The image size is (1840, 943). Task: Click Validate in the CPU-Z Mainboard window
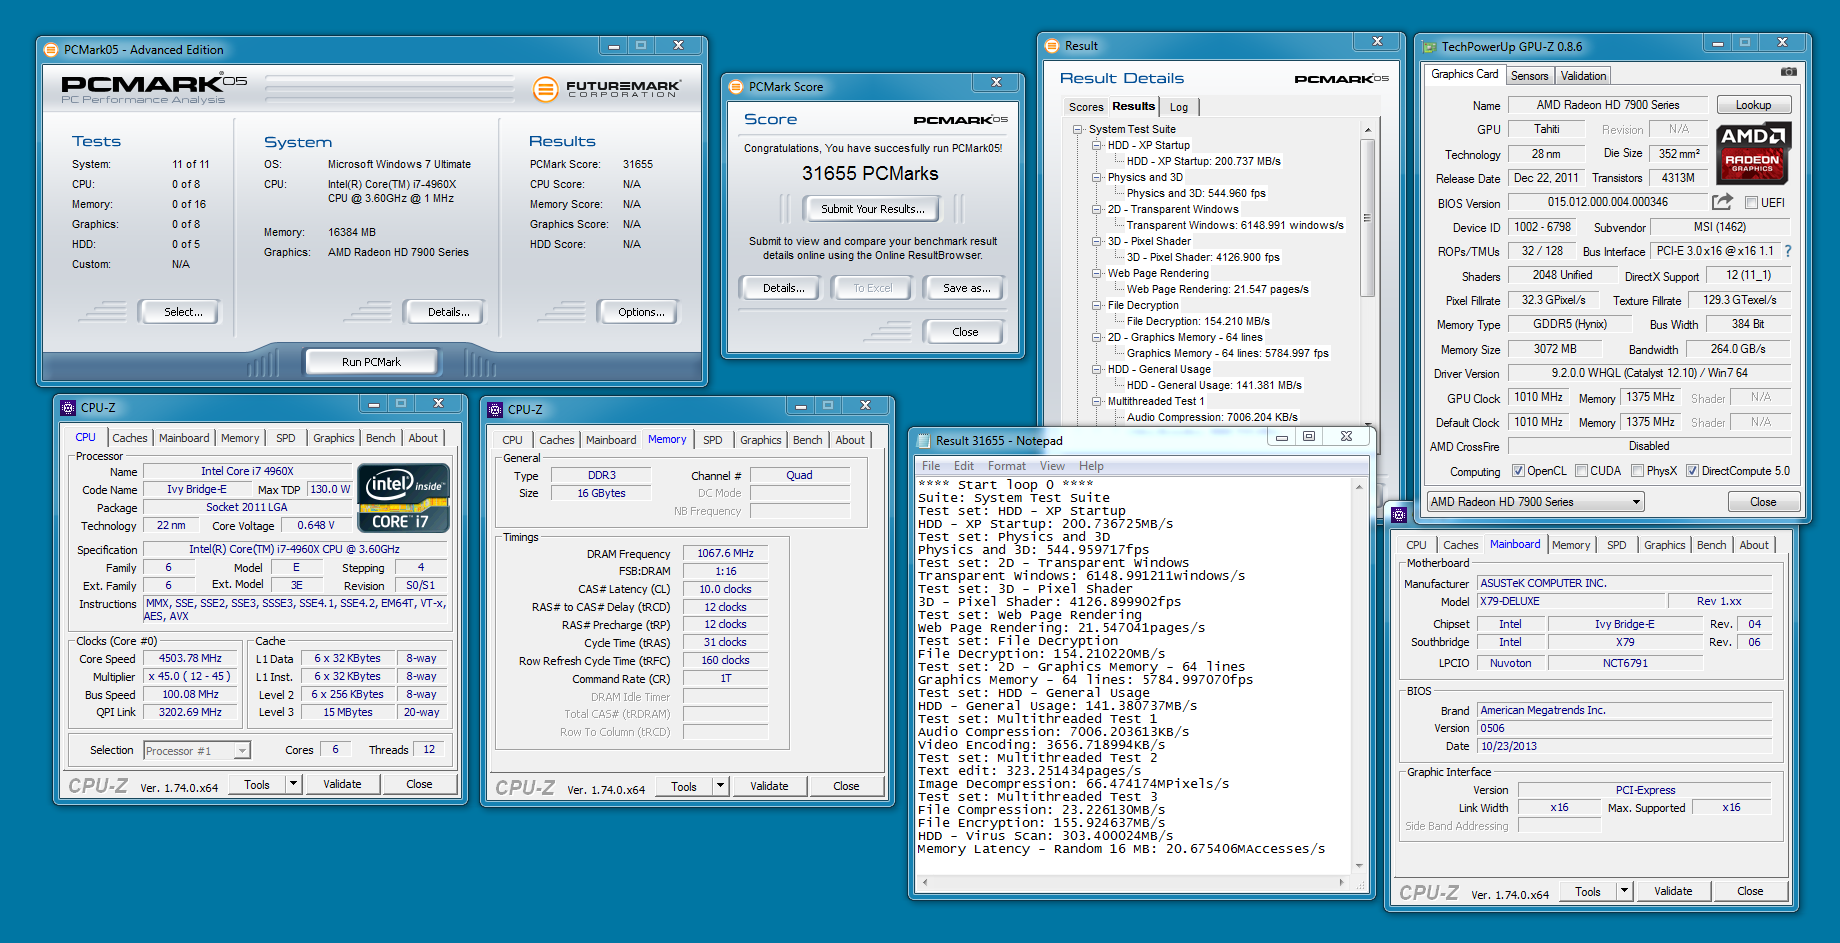pos(1673,891)
